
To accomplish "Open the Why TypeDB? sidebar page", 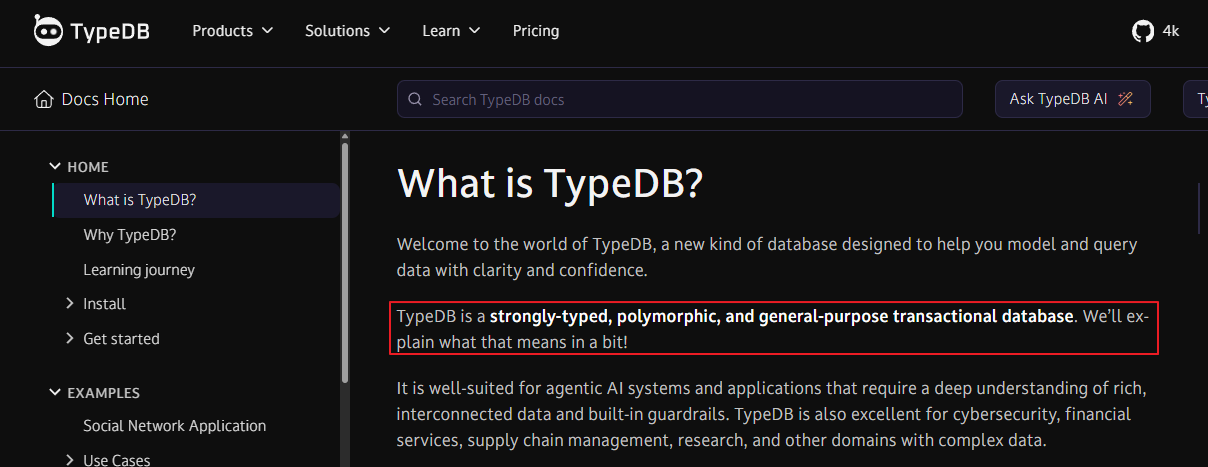I will point(130,235).
